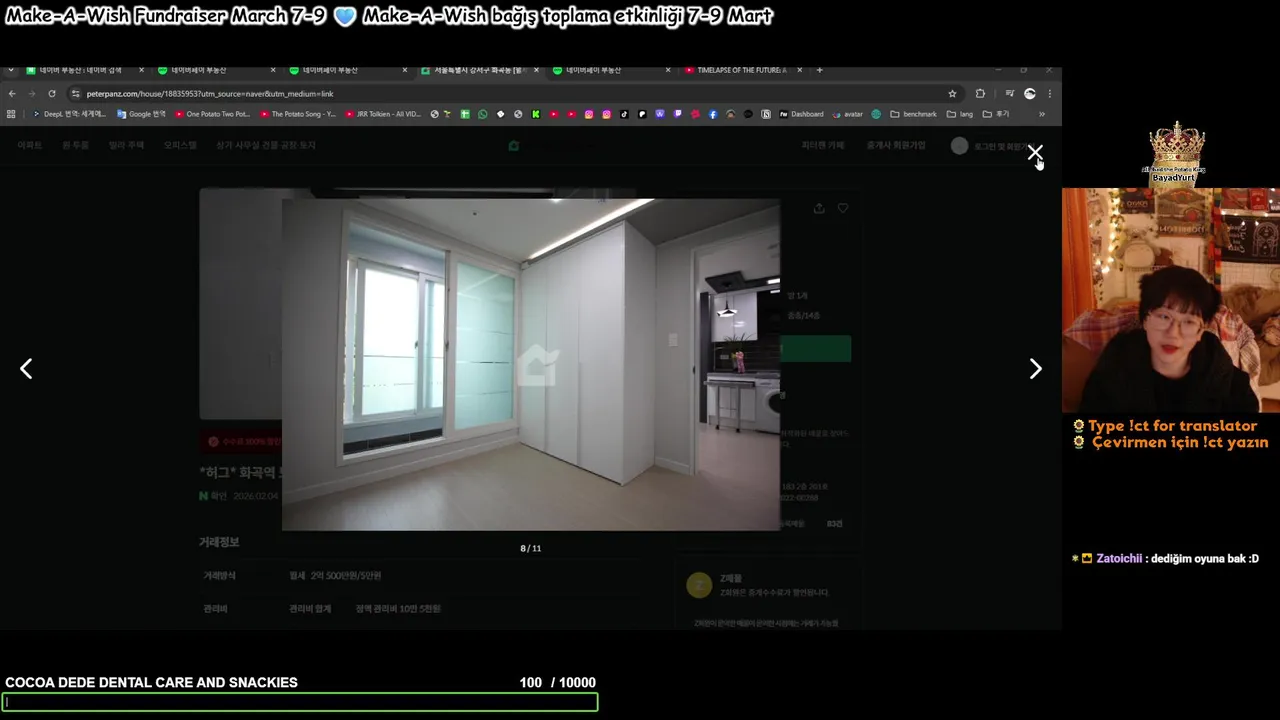This screenshot has height=720, width=1280.
Task: Bookmark this page with the star icon
Action: coord(952,94)
